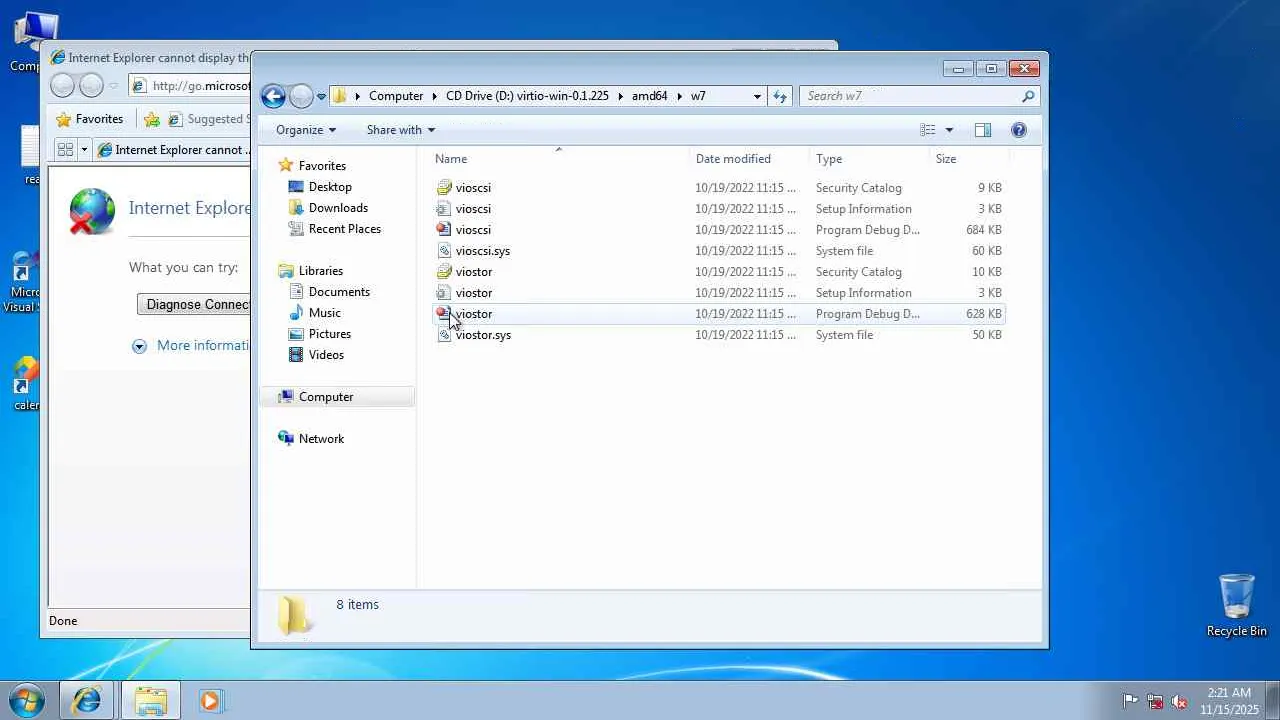Screen dimensions: 1280x720
Task: Select the vioscsi Setup Information file icon
Action: (445, 209)
